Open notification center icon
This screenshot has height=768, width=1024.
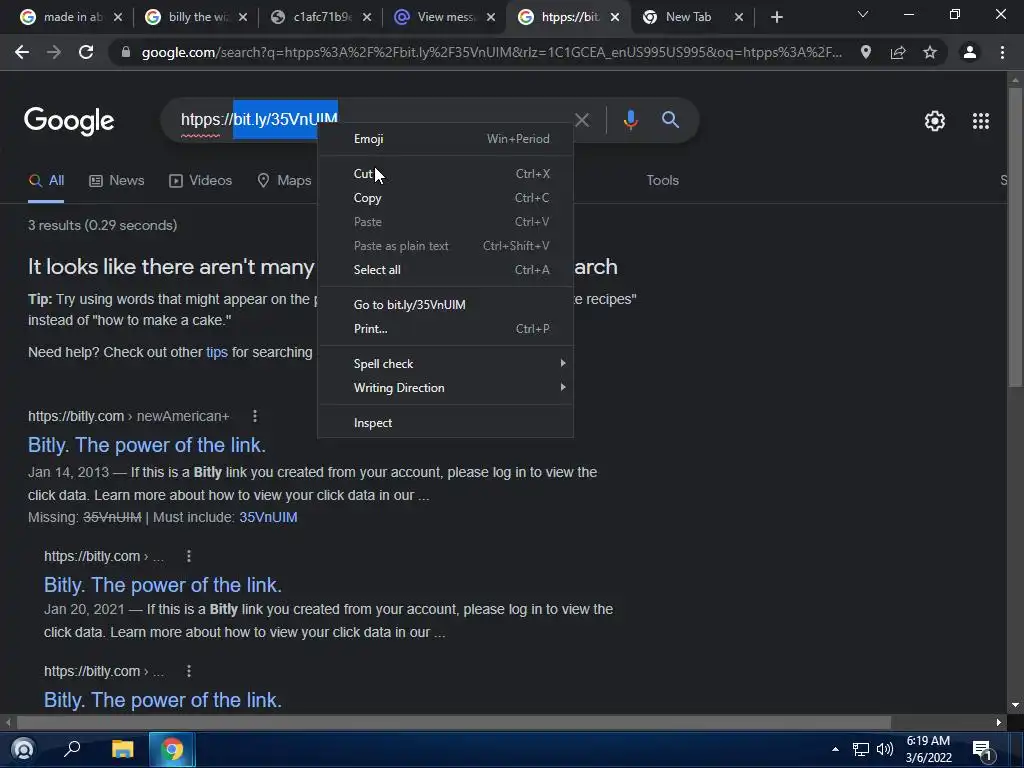pos(982,751)
